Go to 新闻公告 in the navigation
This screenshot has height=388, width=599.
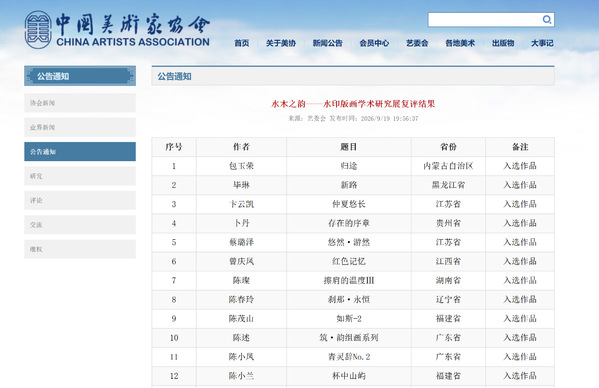point(327,43)
